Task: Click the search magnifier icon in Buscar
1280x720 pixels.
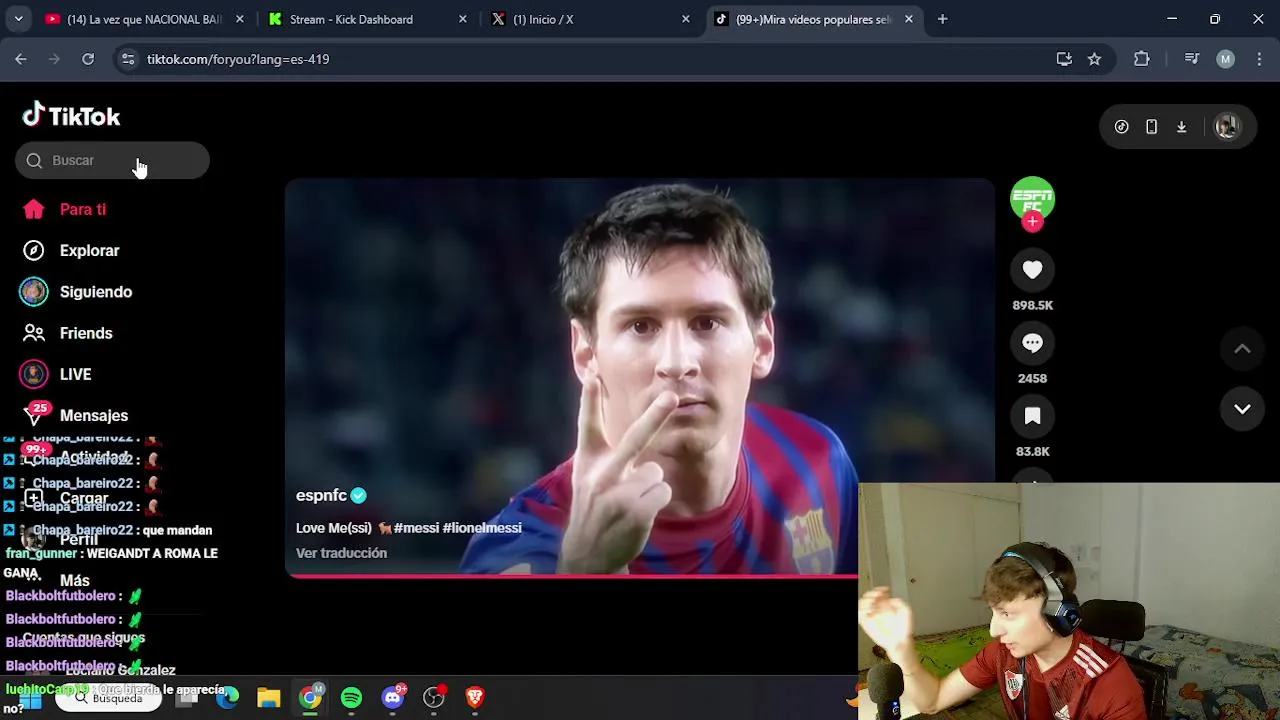Action: tap(34, 160)
